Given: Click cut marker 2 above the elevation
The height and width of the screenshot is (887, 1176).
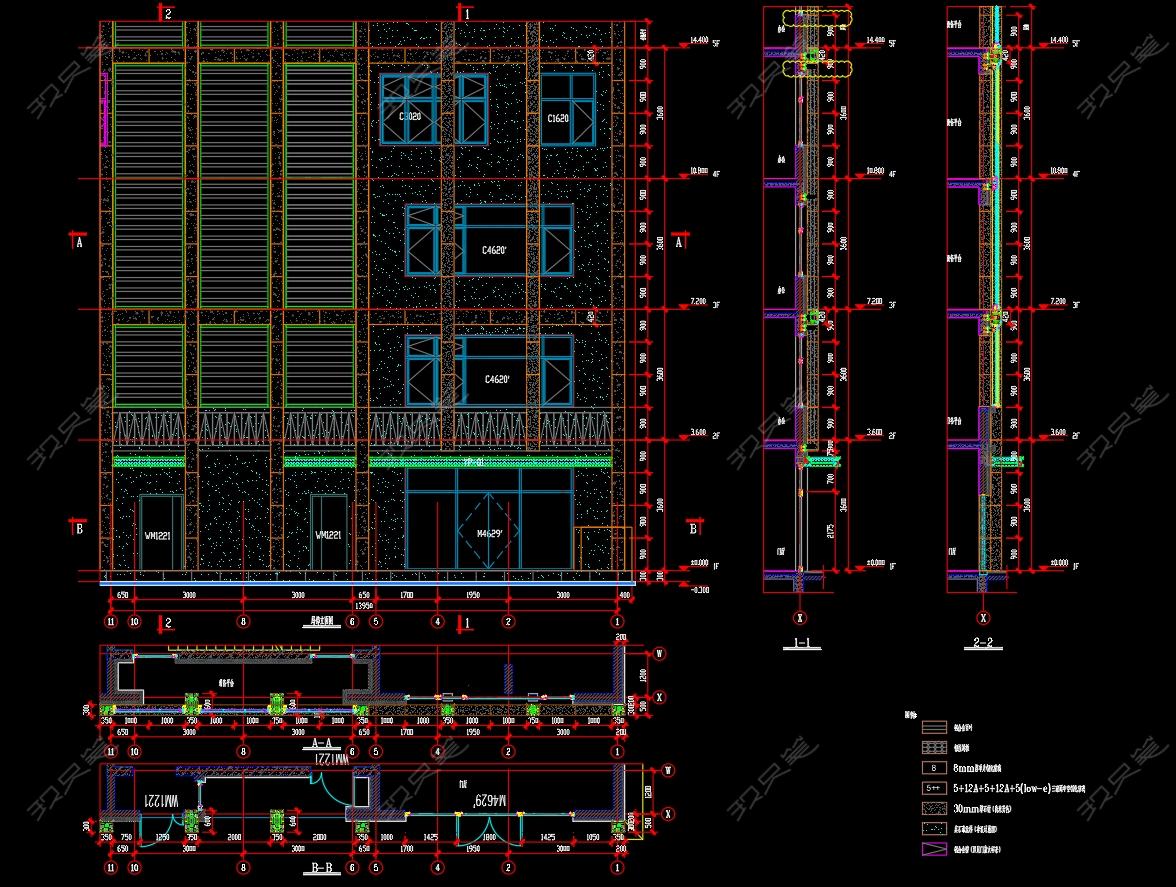Looking at the screenshot, I should (x=166, y=13).
